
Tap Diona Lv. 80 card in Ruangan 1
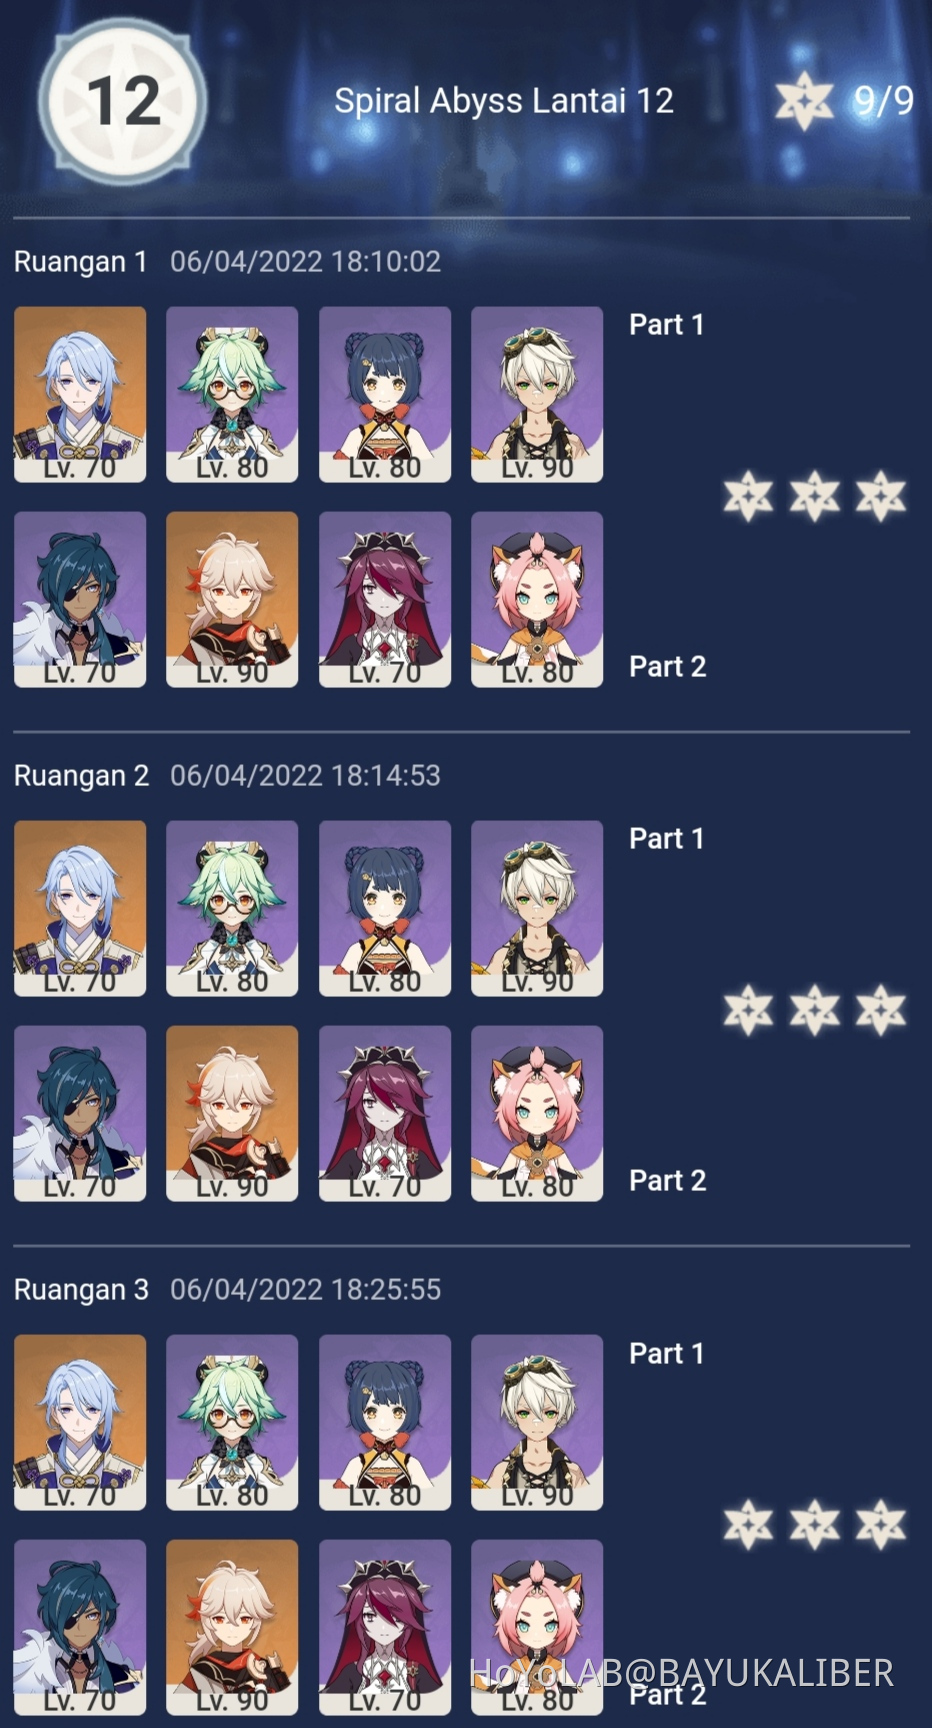pos(537,600)
